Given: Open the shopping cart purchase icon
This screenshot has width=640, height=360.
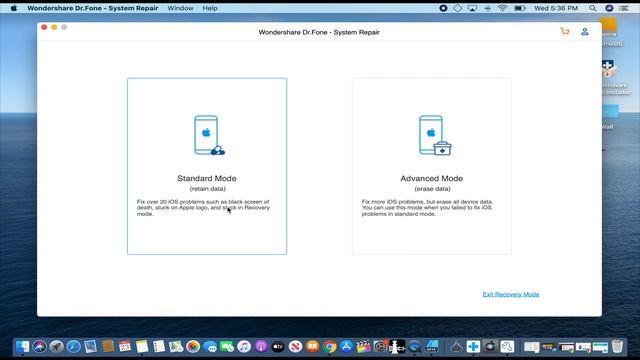Looking at the screenshot, I should click(x=565, y=31).
